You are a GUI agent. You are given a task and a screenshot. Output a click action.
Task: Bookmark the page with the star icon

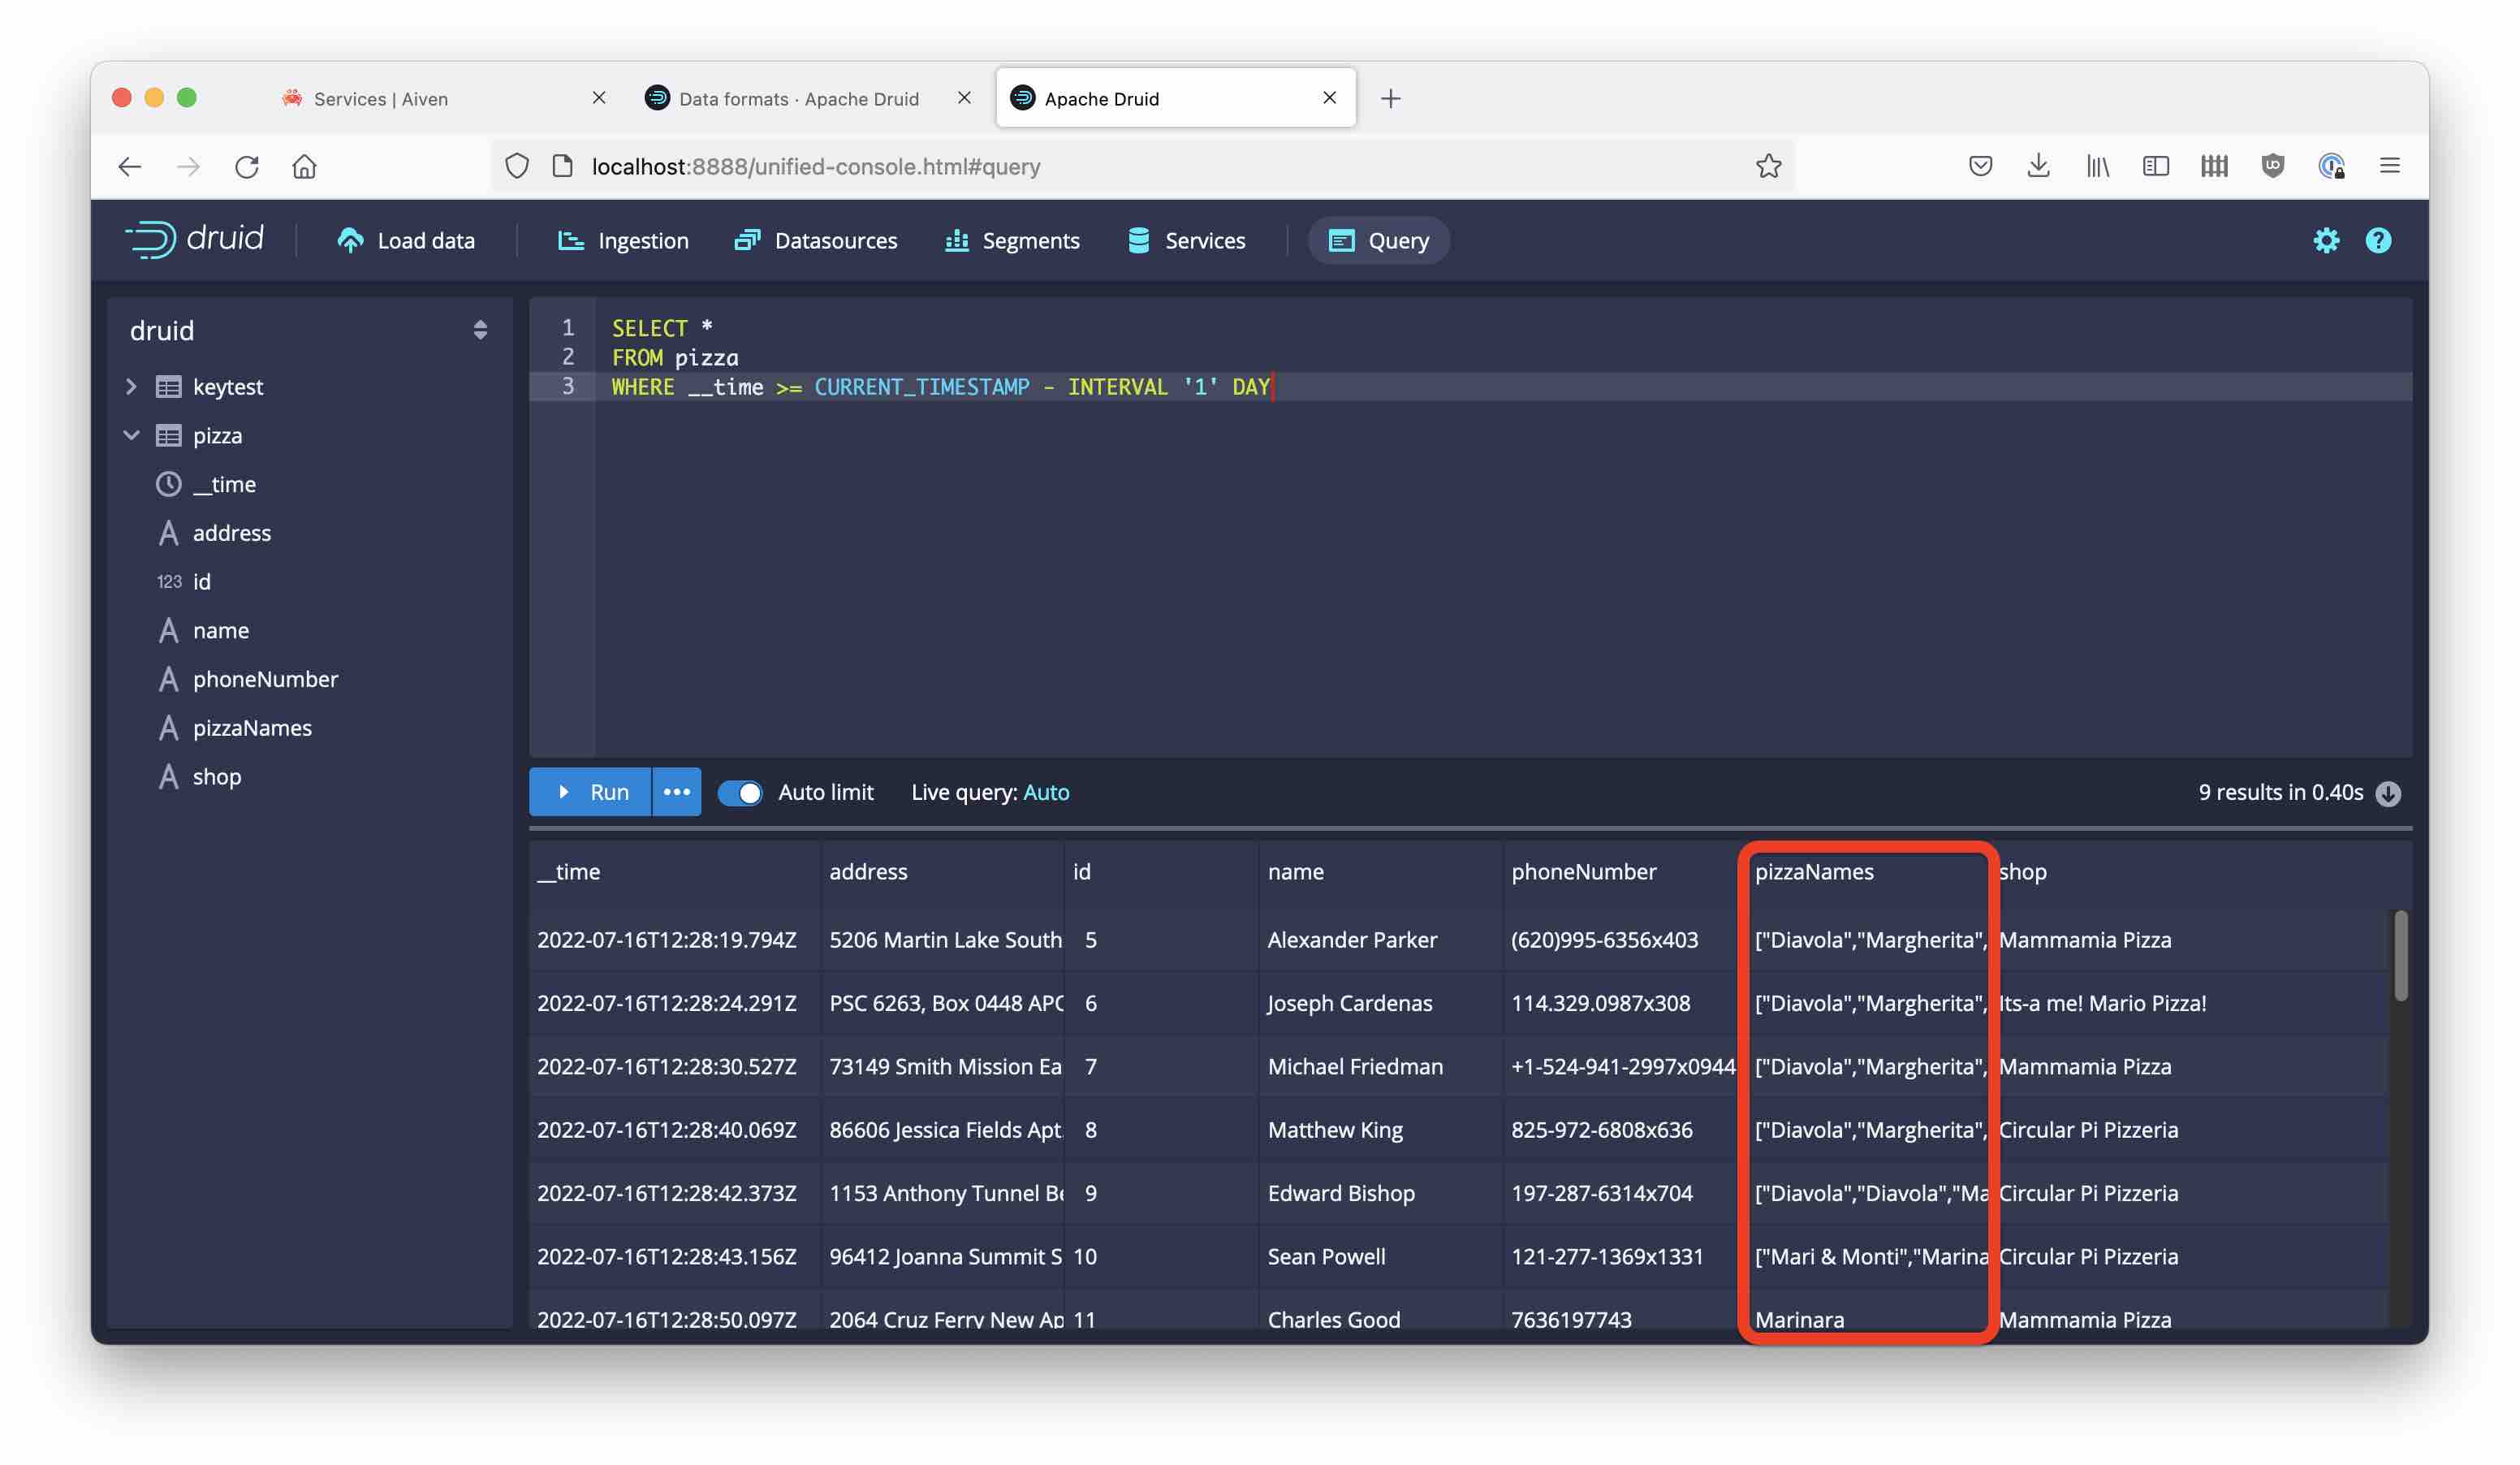[x=1767, y=166]
